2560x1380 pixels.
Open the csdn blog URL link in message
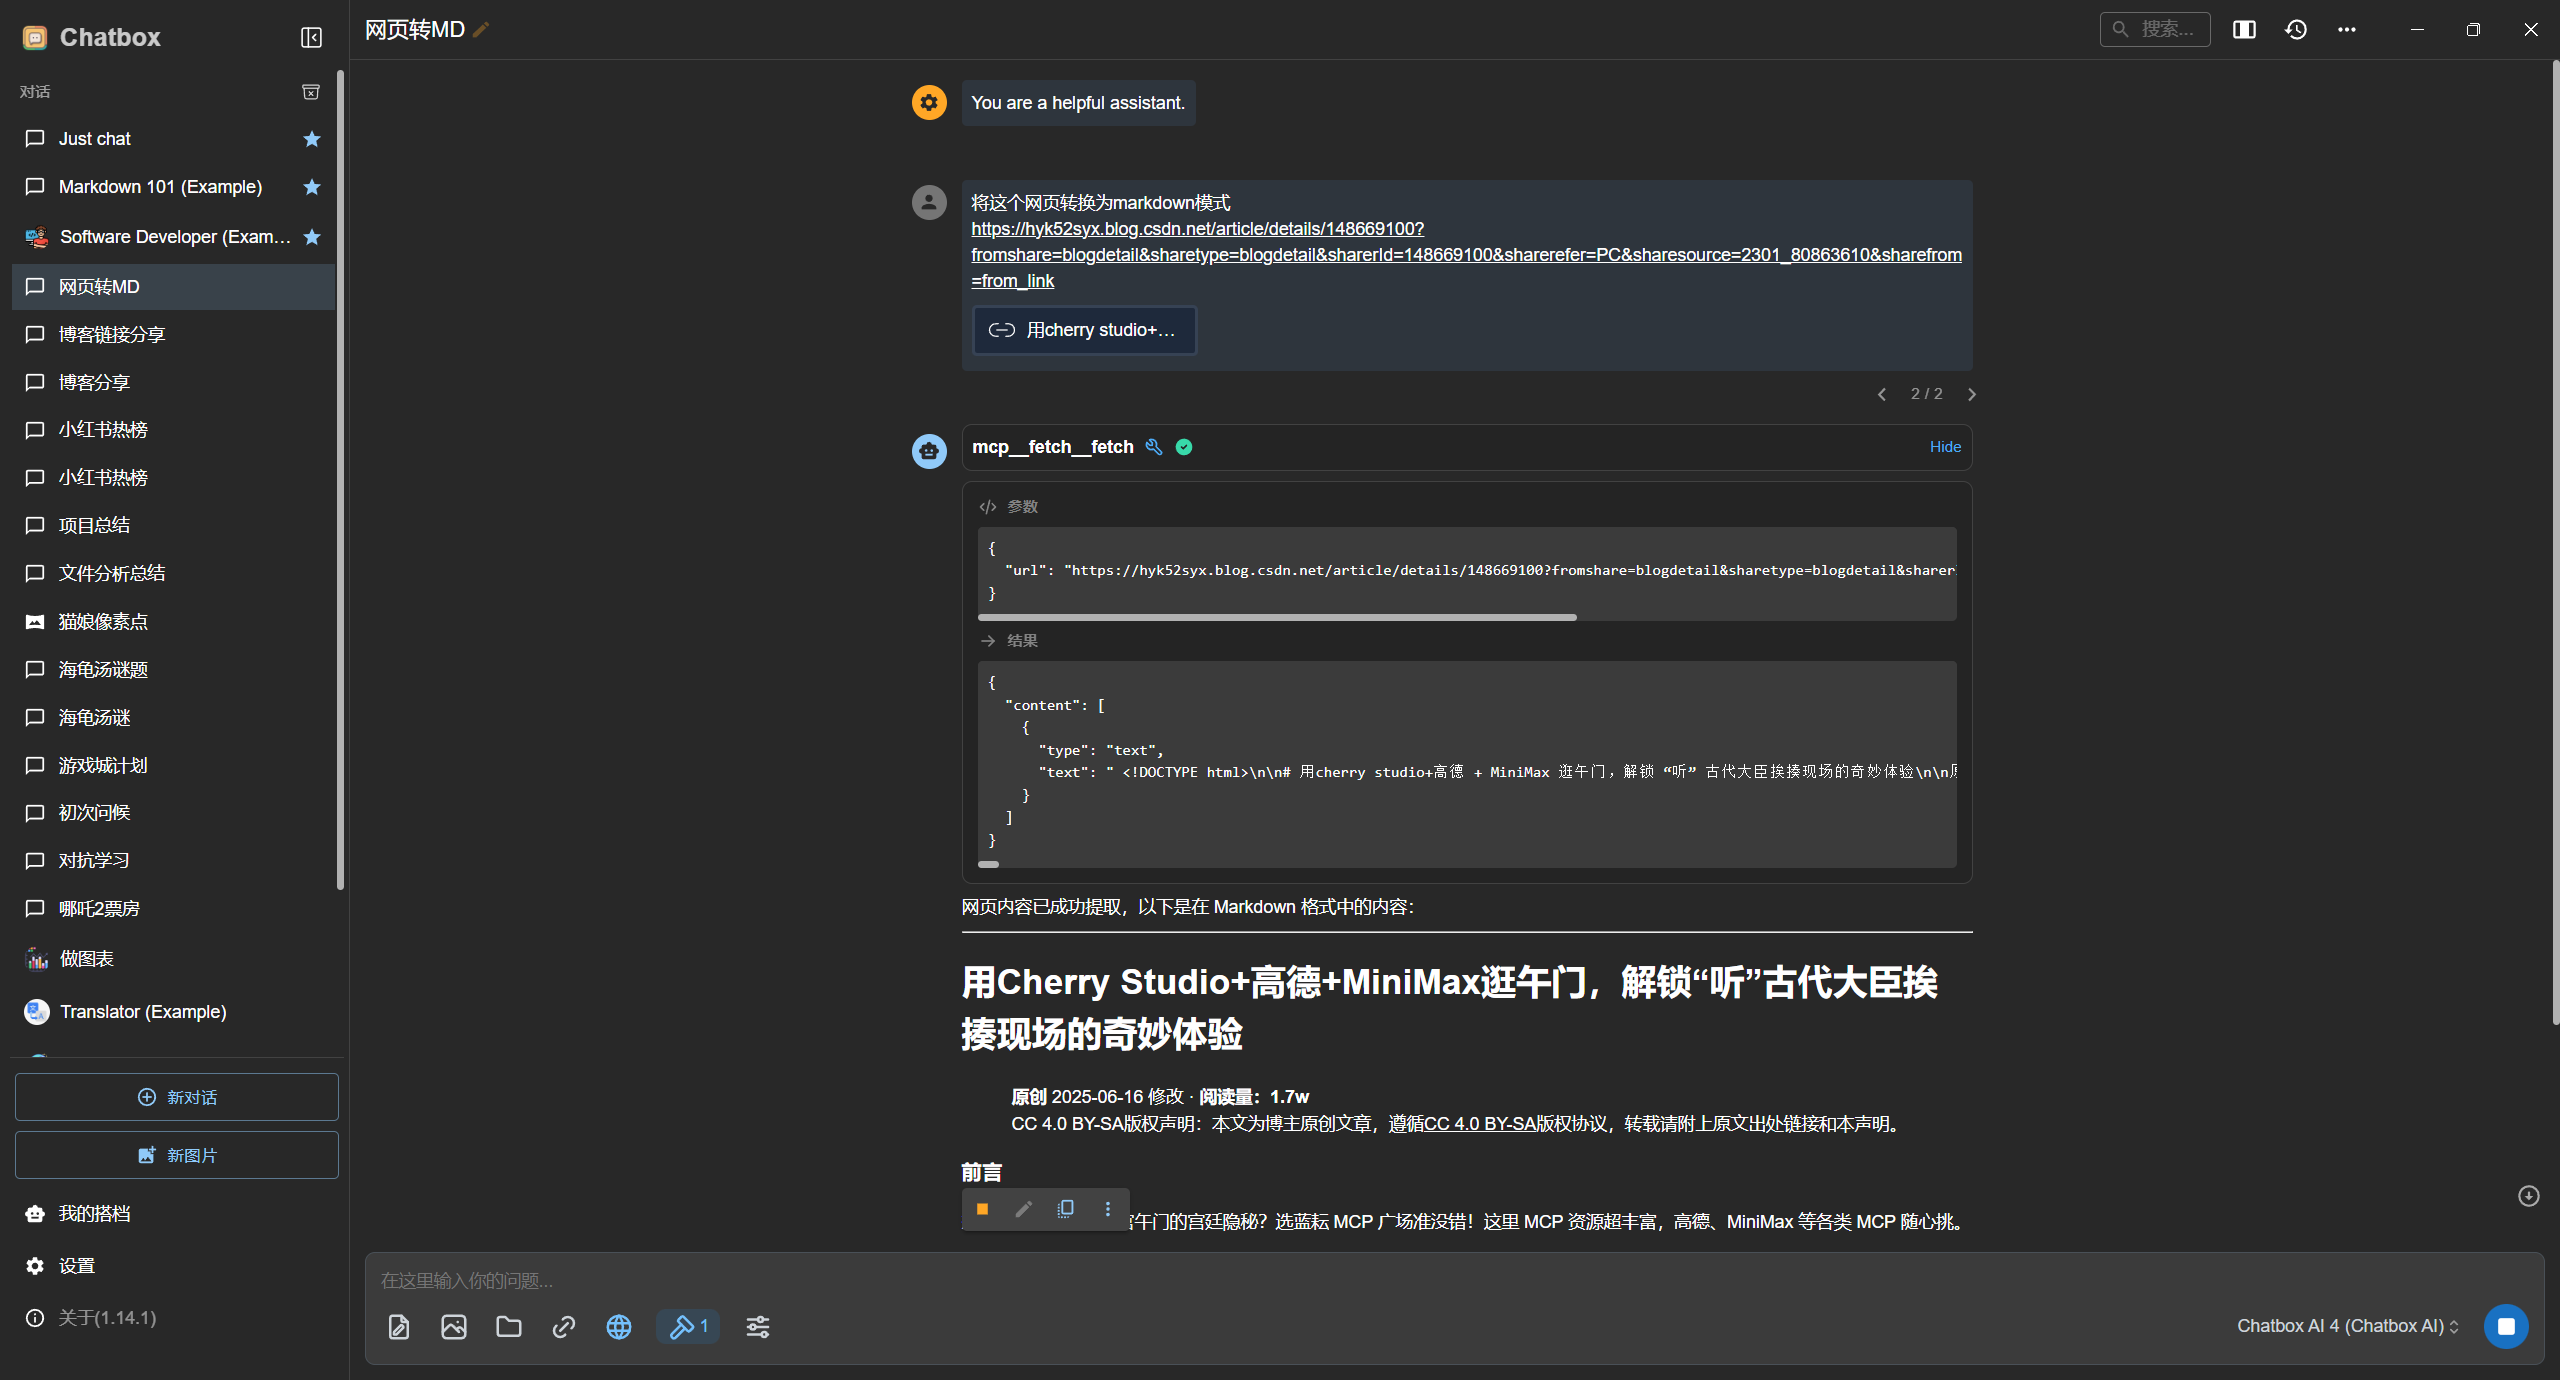click(x=1466, y=255)
